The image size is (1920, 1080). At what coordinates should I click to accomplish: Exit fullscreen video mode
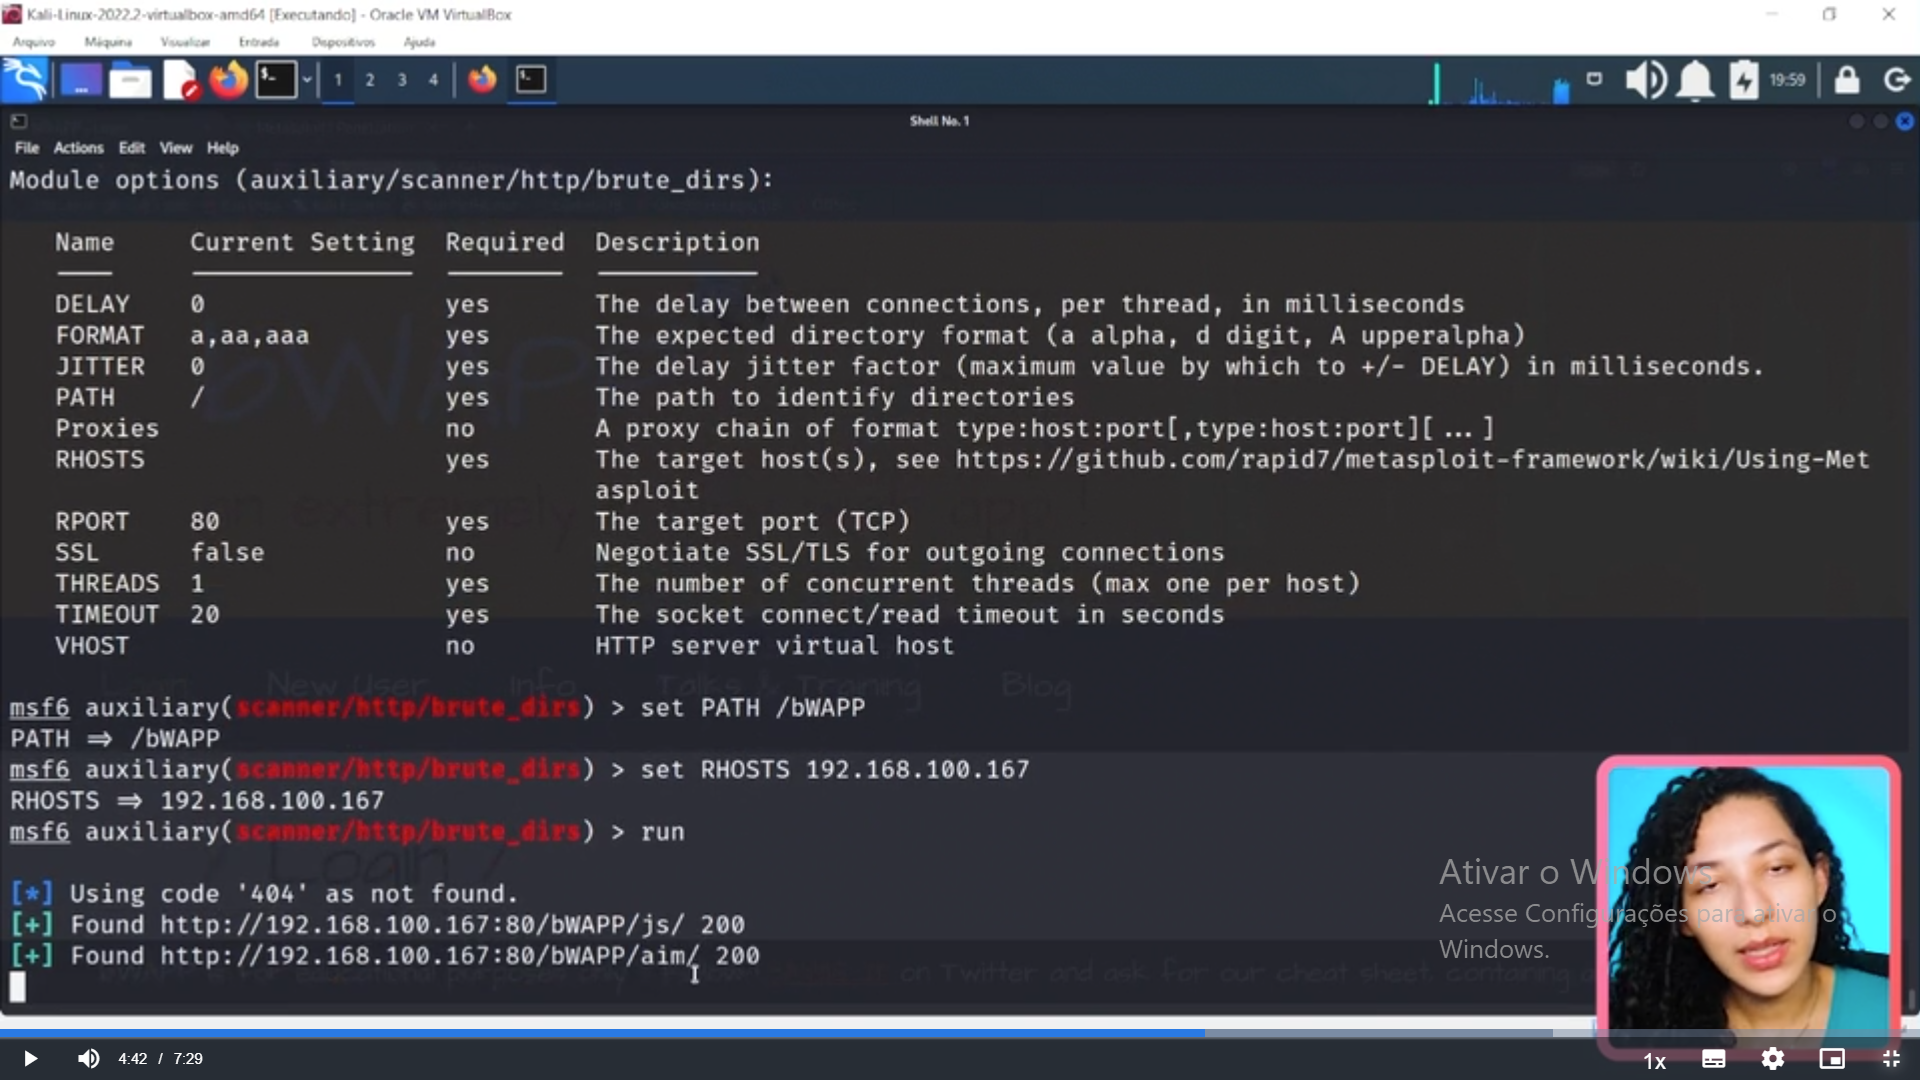coord(1891,1059)
